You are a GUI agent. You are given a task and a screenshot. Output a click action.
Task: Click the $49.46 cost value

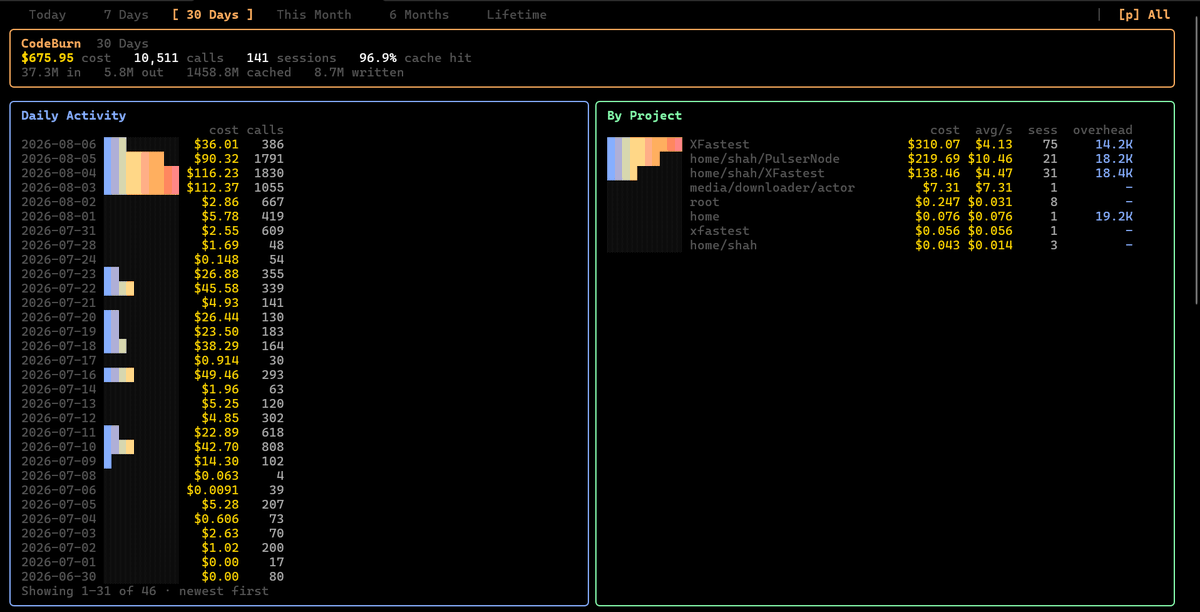tap(216, 375)
